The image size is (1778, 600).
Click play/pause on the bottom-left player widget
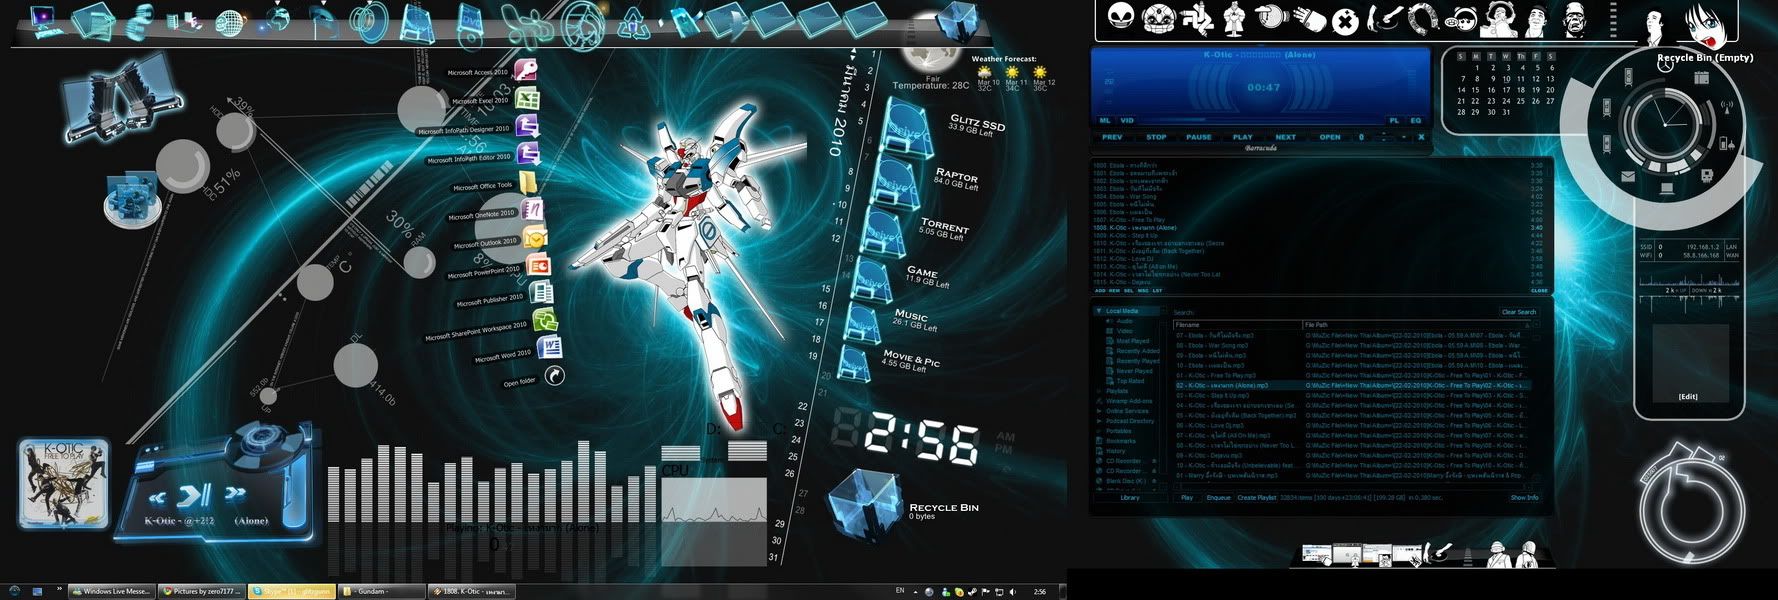tap(195, 494)
